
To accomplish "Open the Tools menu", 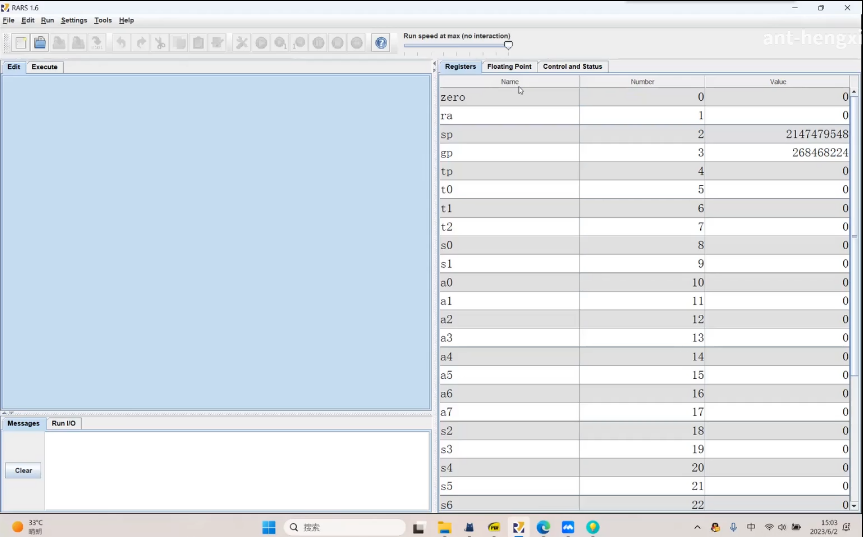I will tap(103, 20).
